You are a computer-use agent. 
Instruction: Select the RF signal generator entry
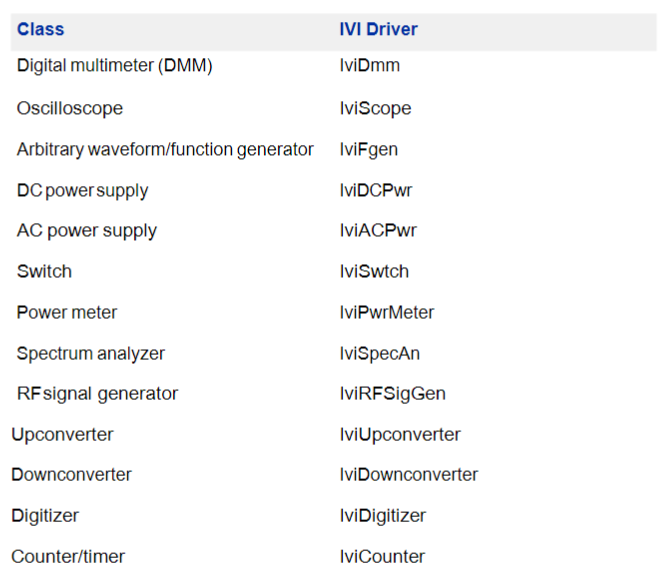tap(98, 394)
